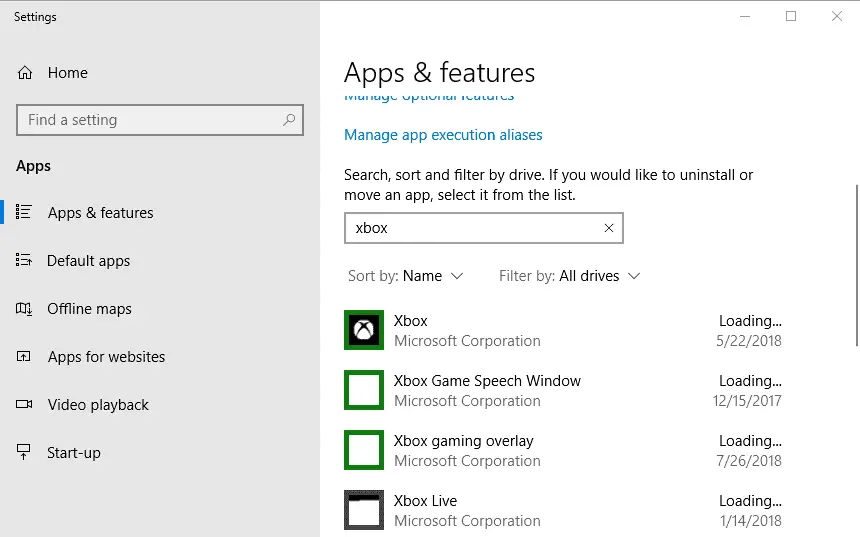Image resolution: width=860 pixels, height=537 pixels.
Task: Click the partially hidden Manage optional features link
Action: 429,97
